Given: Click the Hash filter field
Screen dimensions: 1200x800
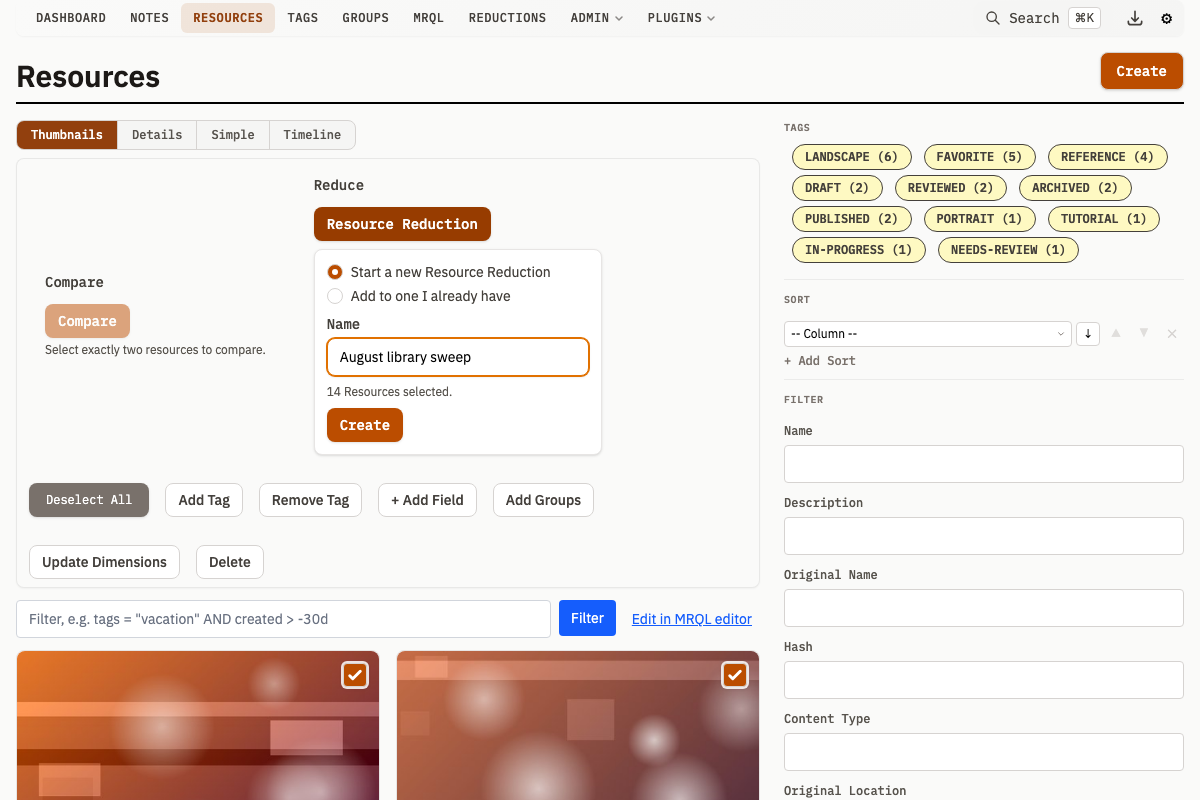Looking at the screenshot, I should click(x=983, y=680).
